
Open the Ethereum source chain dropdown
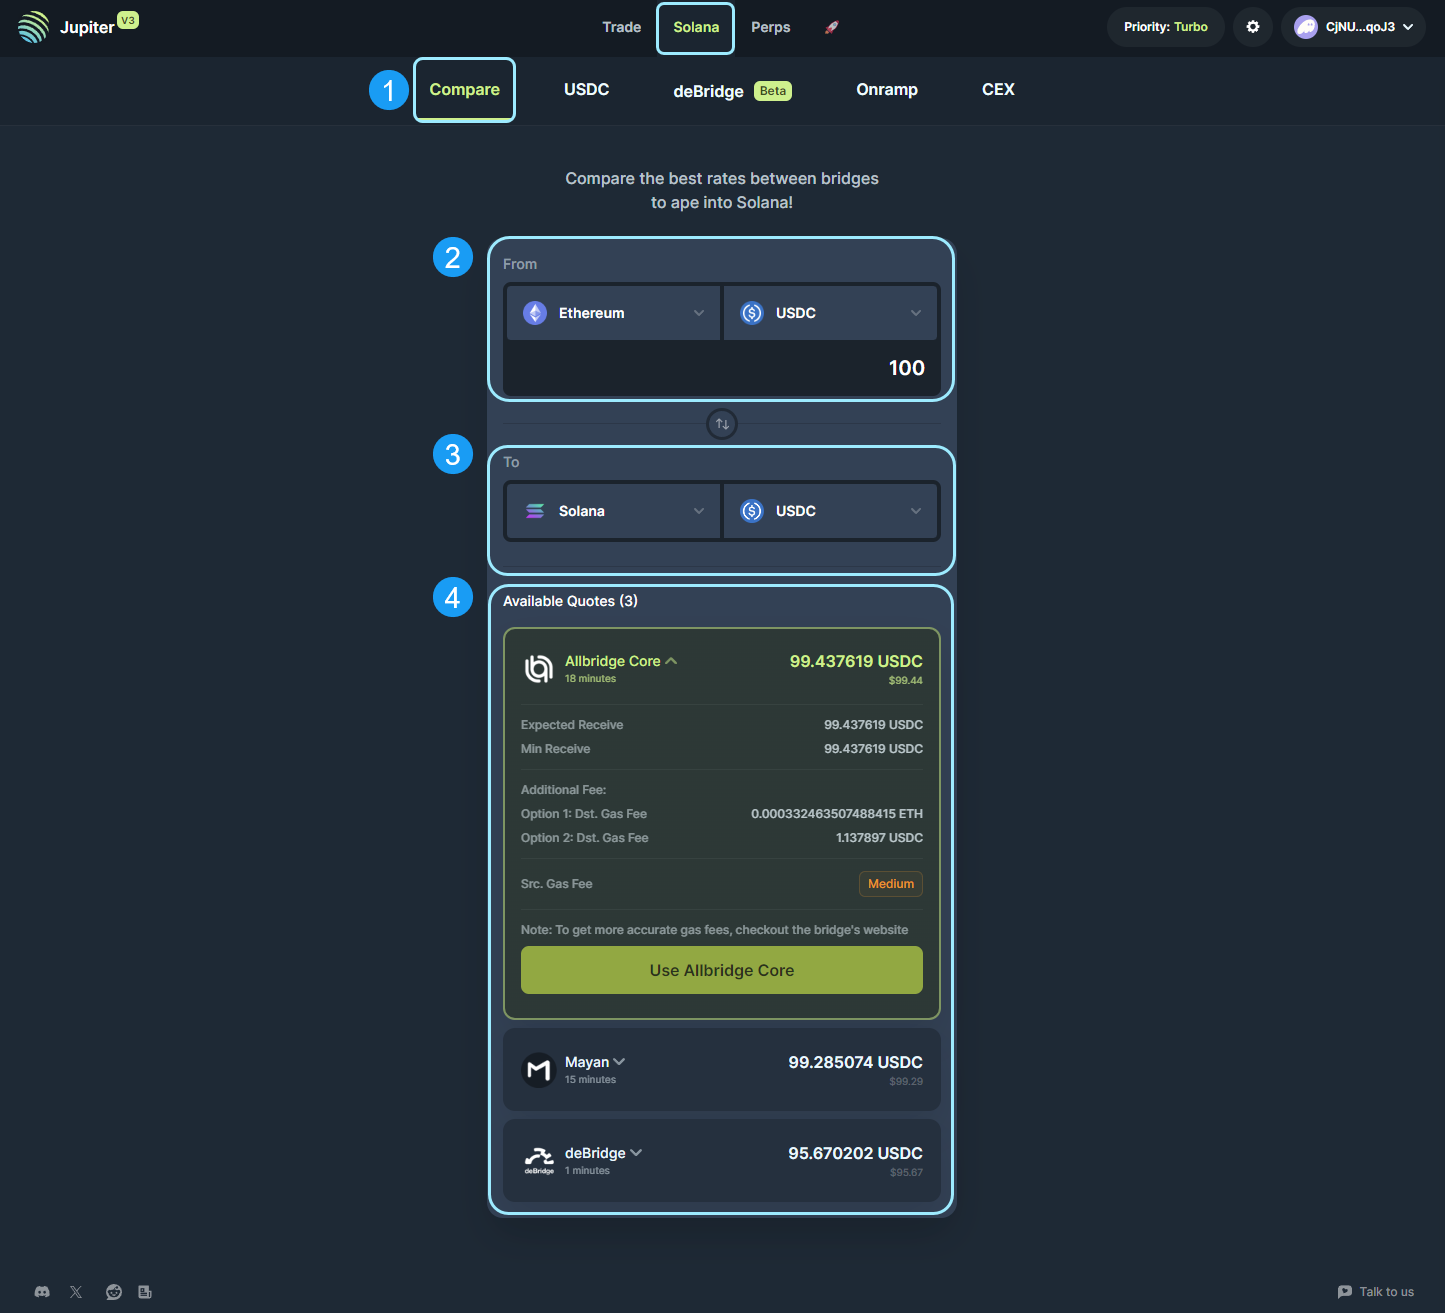pyautogui.click(x=613, y=313)
